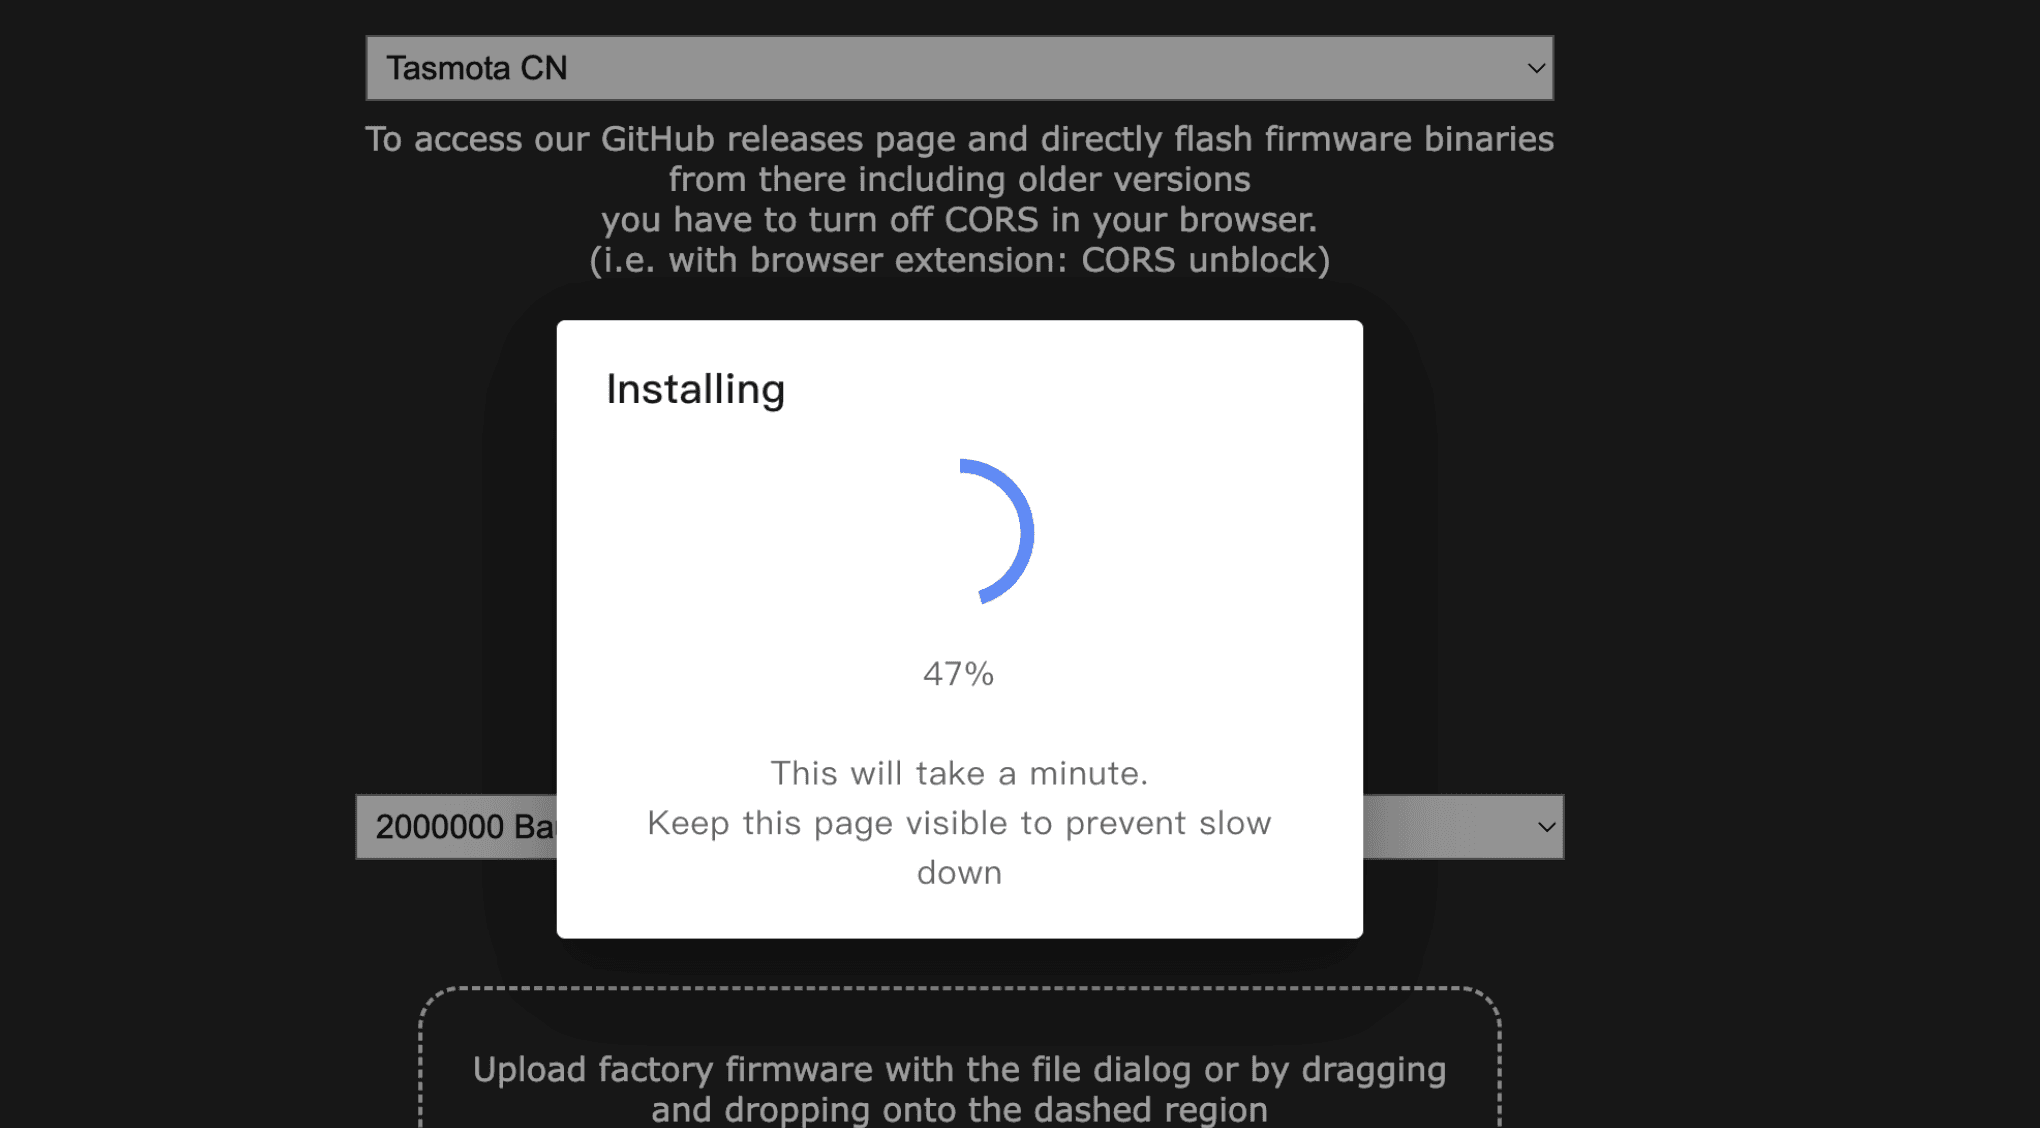The height and width of the screenshot is (1128, 2040).
Task: Click the word "down" in the dialog
Action: (x=958, y=873)
